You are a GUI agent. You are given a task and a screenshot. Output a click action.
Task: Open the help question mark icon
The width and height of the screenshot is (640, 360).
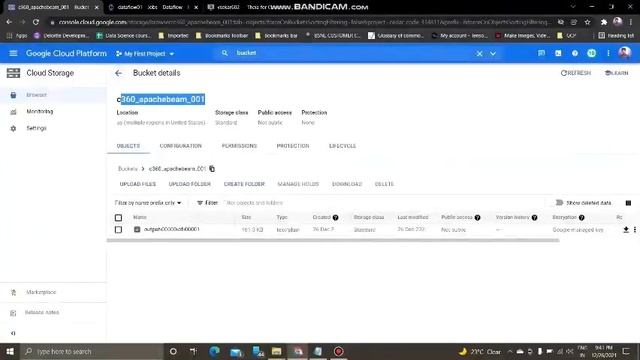(575, 53)
